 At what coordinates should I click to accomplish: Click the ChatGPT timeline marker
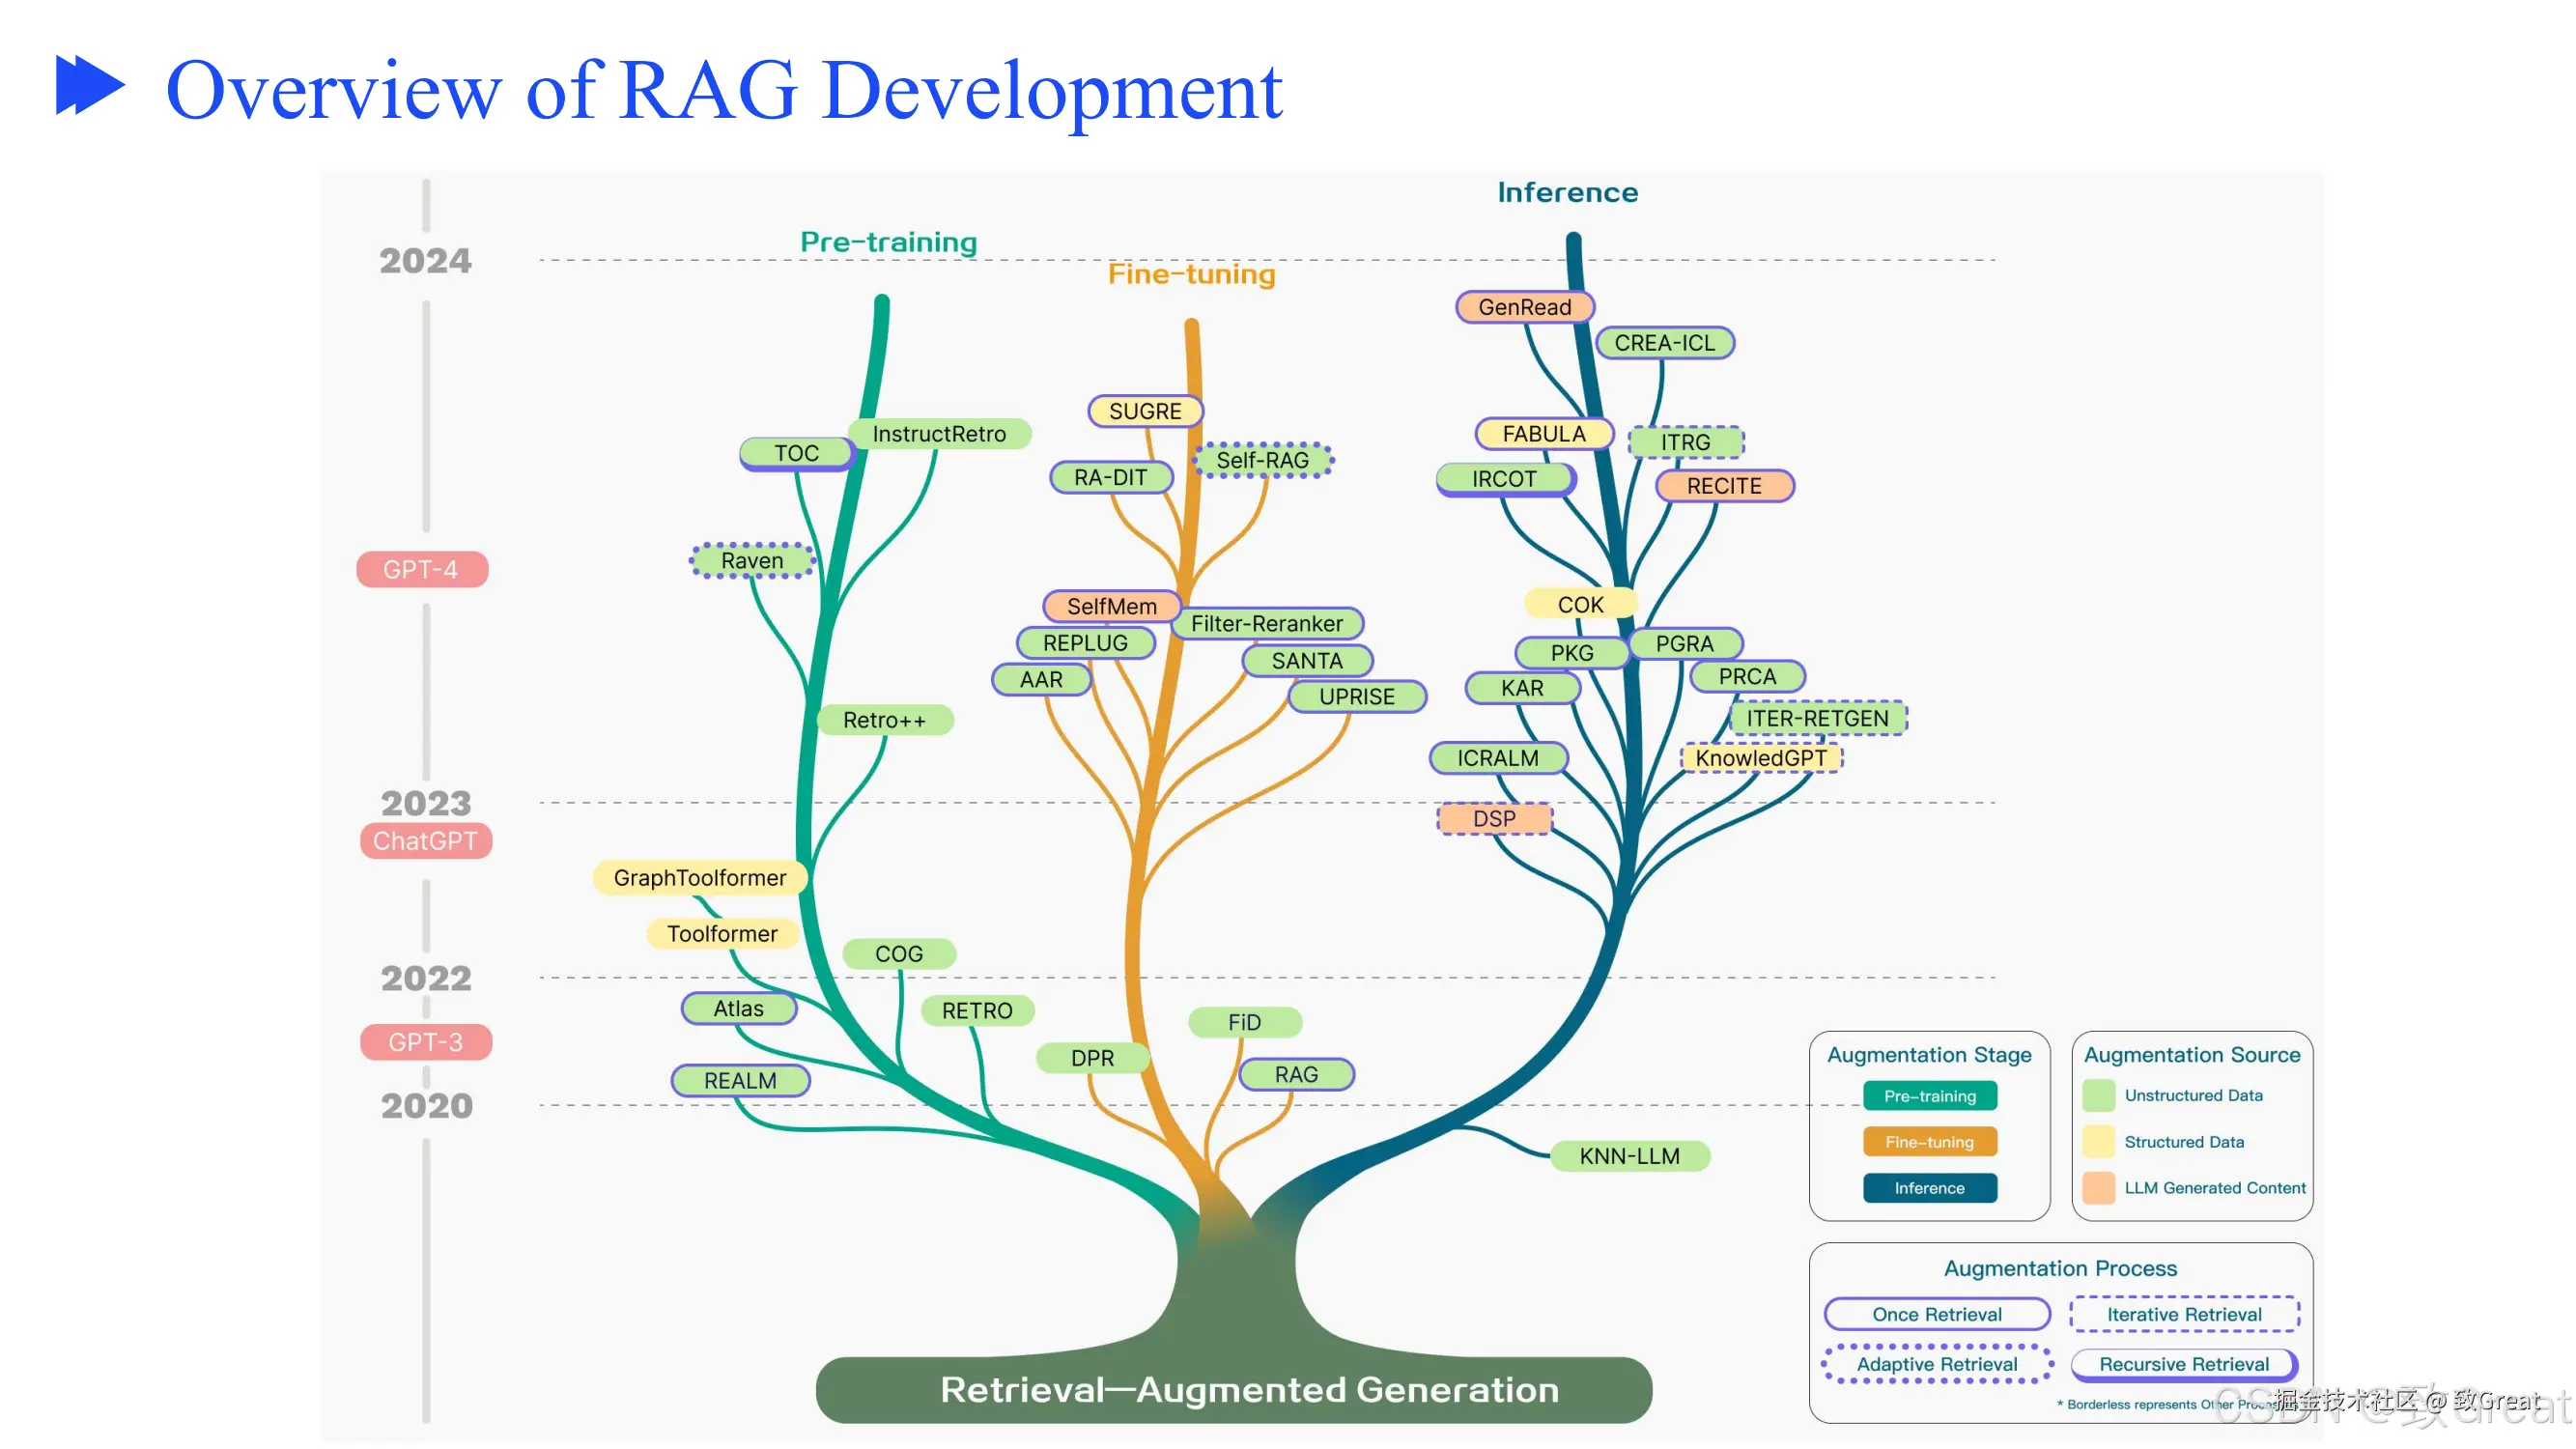pos(426,841)
